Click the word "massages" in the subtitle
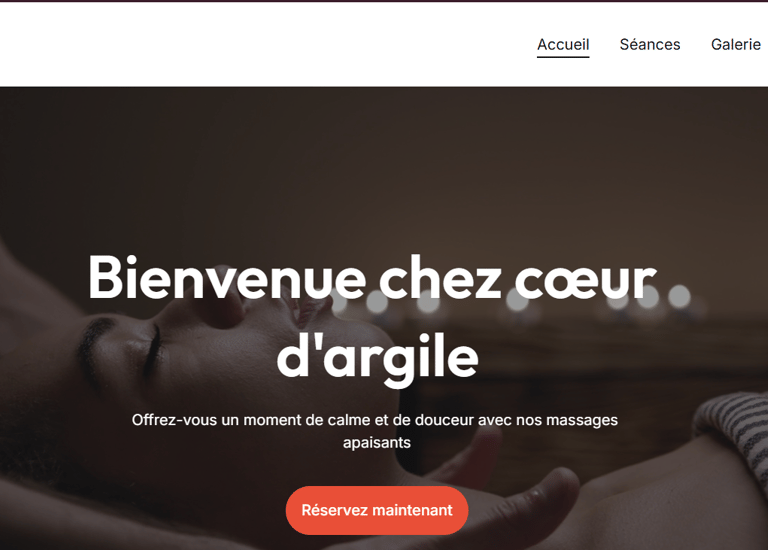Screen dimensions: 768x550 [582, 421]
